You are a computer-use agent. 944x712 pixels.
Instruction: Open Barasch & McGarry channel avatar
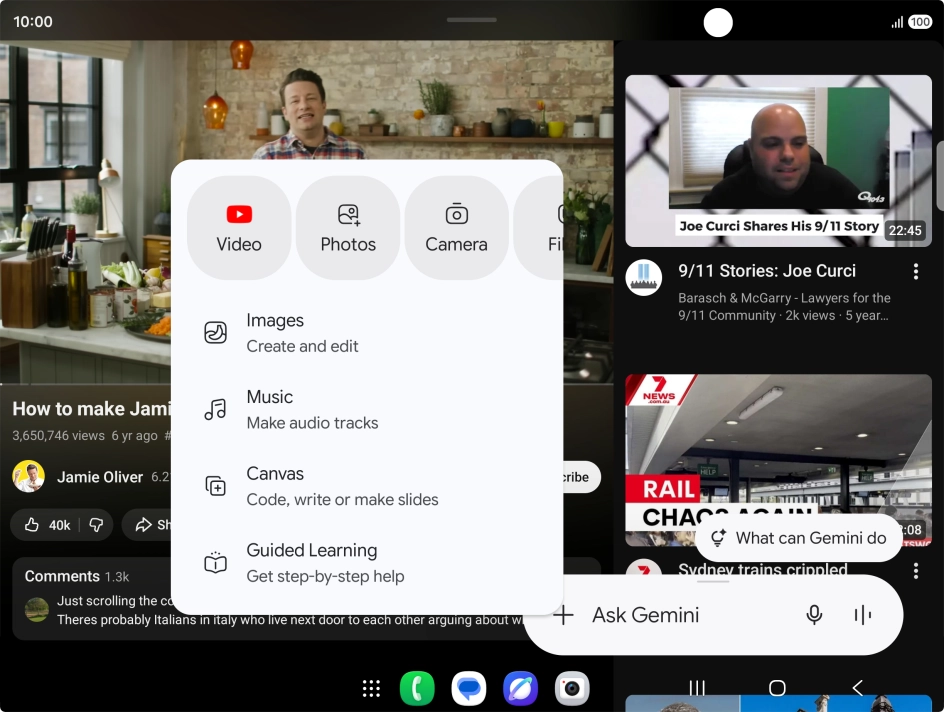[x=644, y=277]
